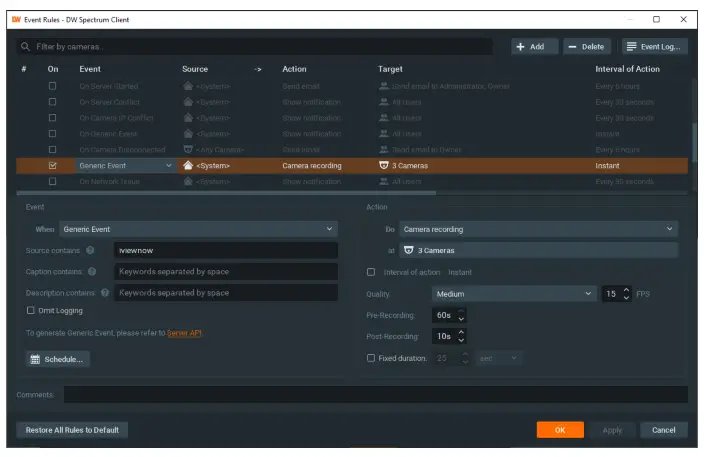Click the Caption contains keywords field
The width and height of the screenshot is (705, 457).
pos(226,271)
